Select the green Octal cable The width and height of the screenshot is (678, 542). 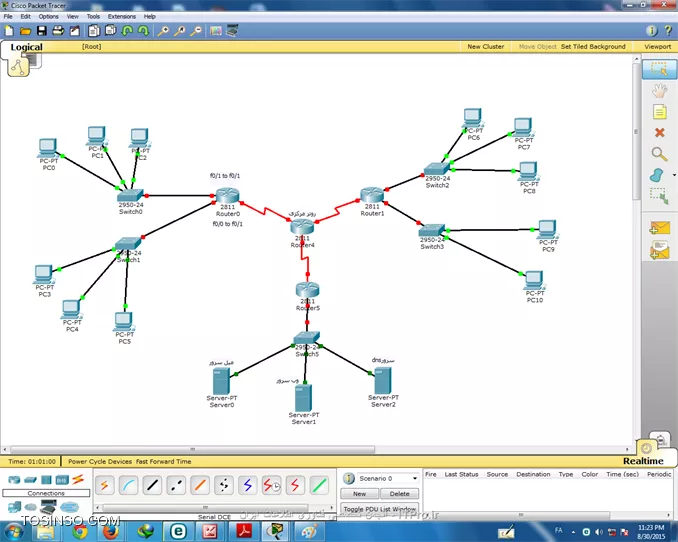pyautogui.click(x=319, y=485)
